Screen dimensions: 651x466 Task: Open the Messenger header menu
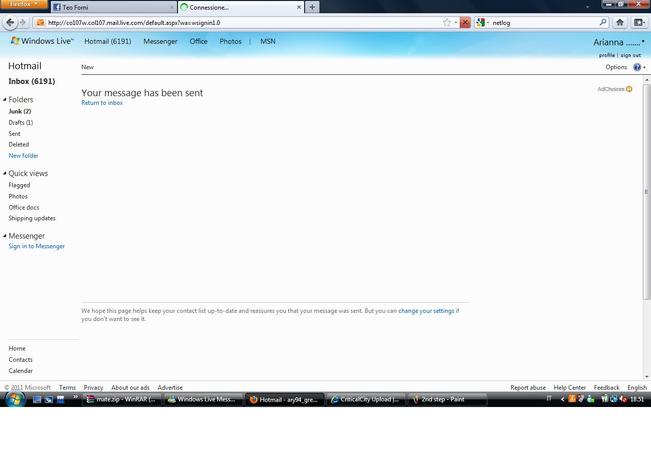pos(160,41)
